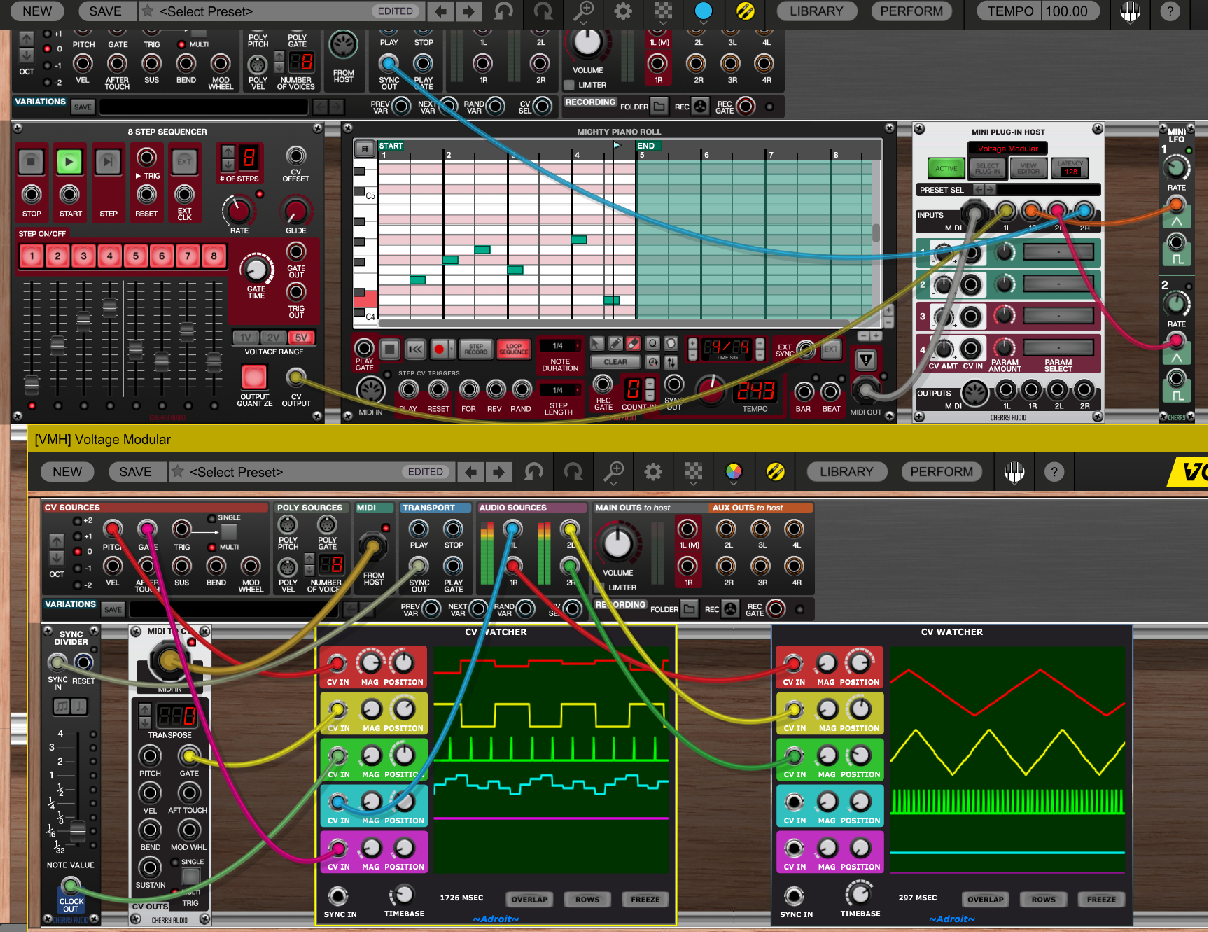Open the NOTE DURATION 1/4 dropdown
The height and width of the screenshot is (932, 1208).
coord(560,345)
